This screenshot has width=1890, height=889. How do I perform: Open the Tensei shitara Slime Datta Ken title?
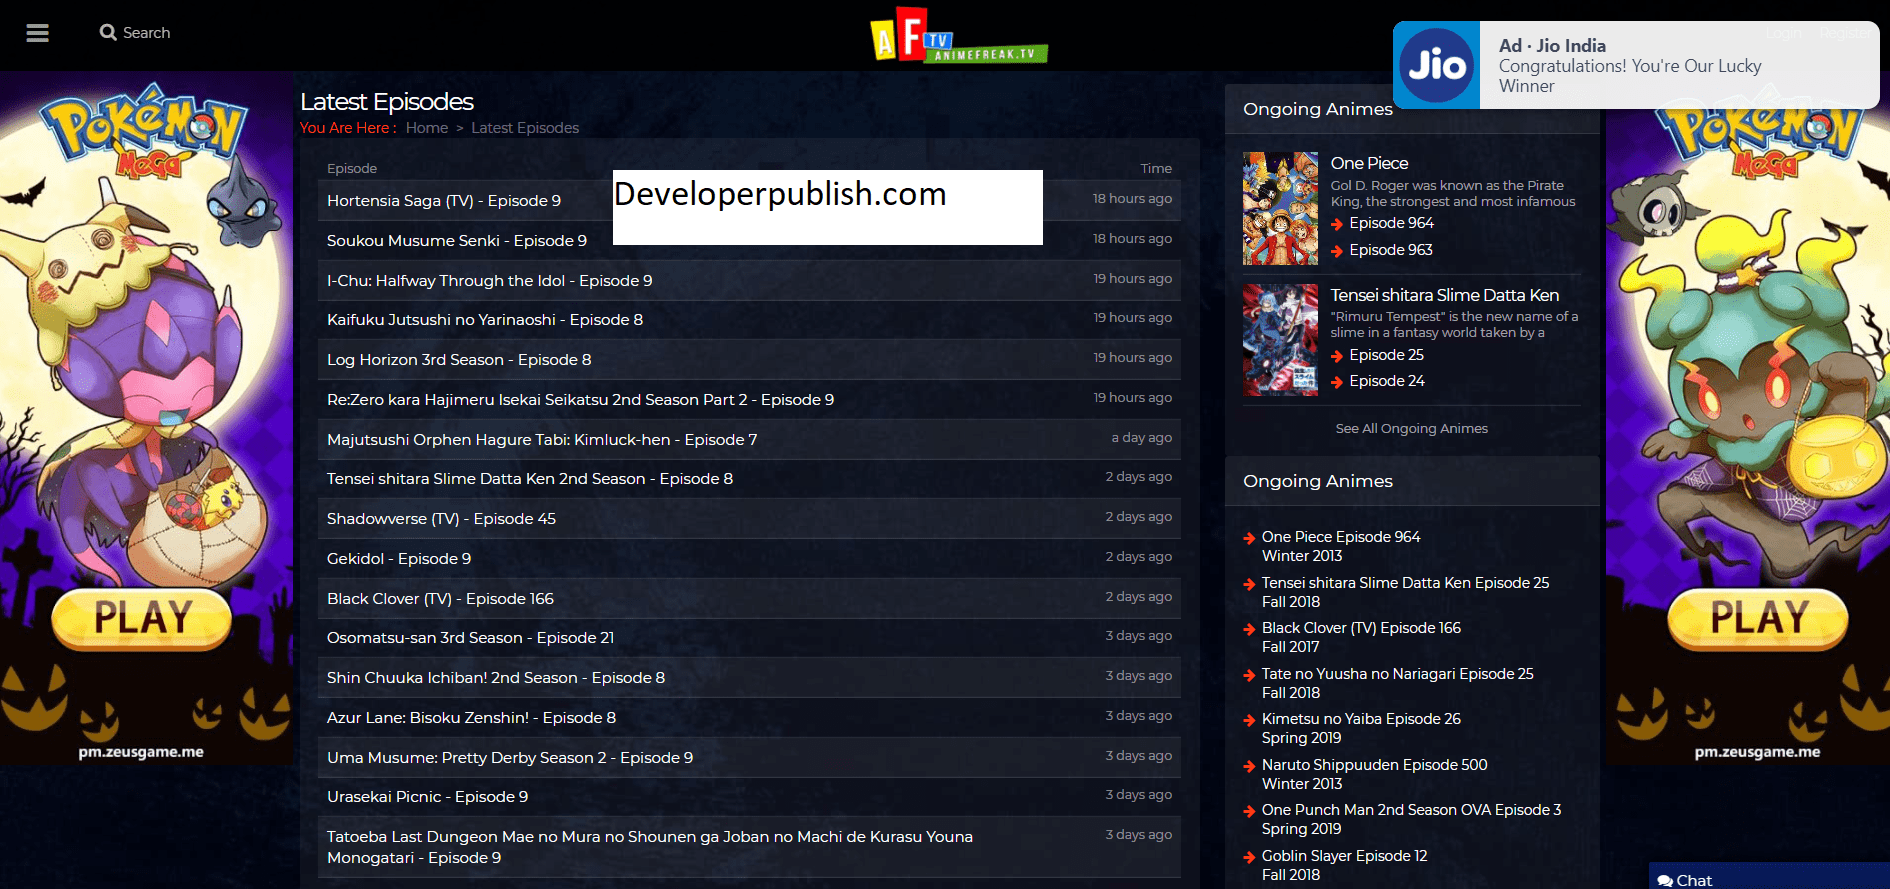[1445, 295]
